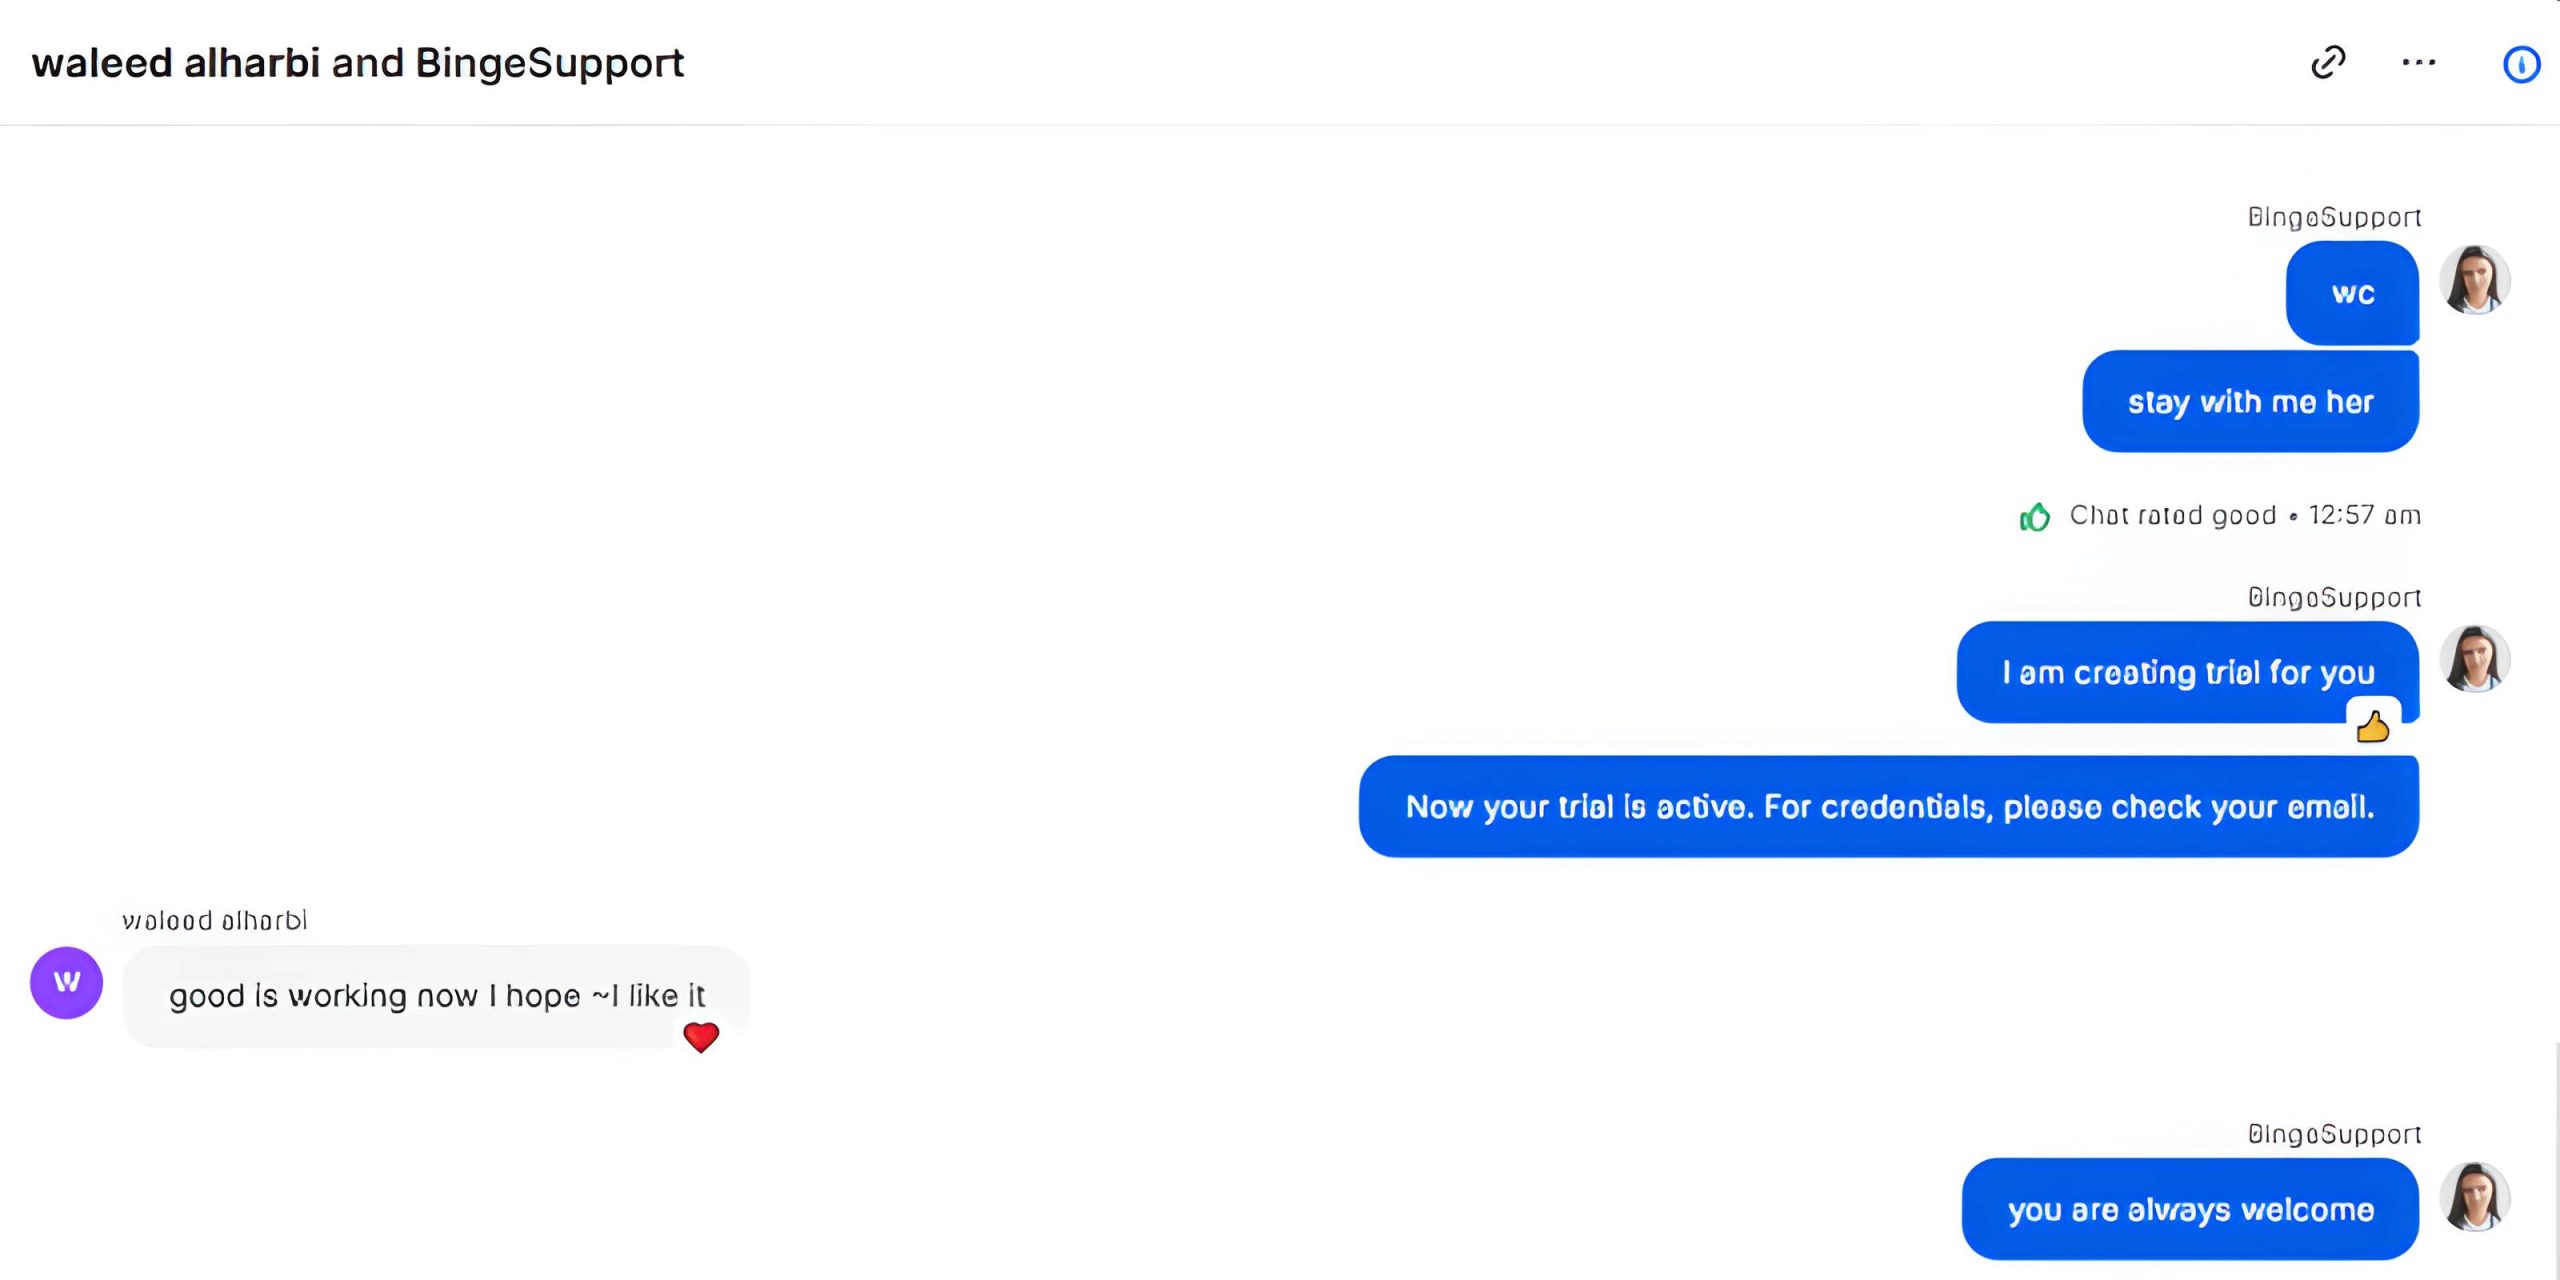This screenshot has height=1280, width=2560.
Task: Click the thumbs-up reaction on trial message
Action: (2372, 726)
